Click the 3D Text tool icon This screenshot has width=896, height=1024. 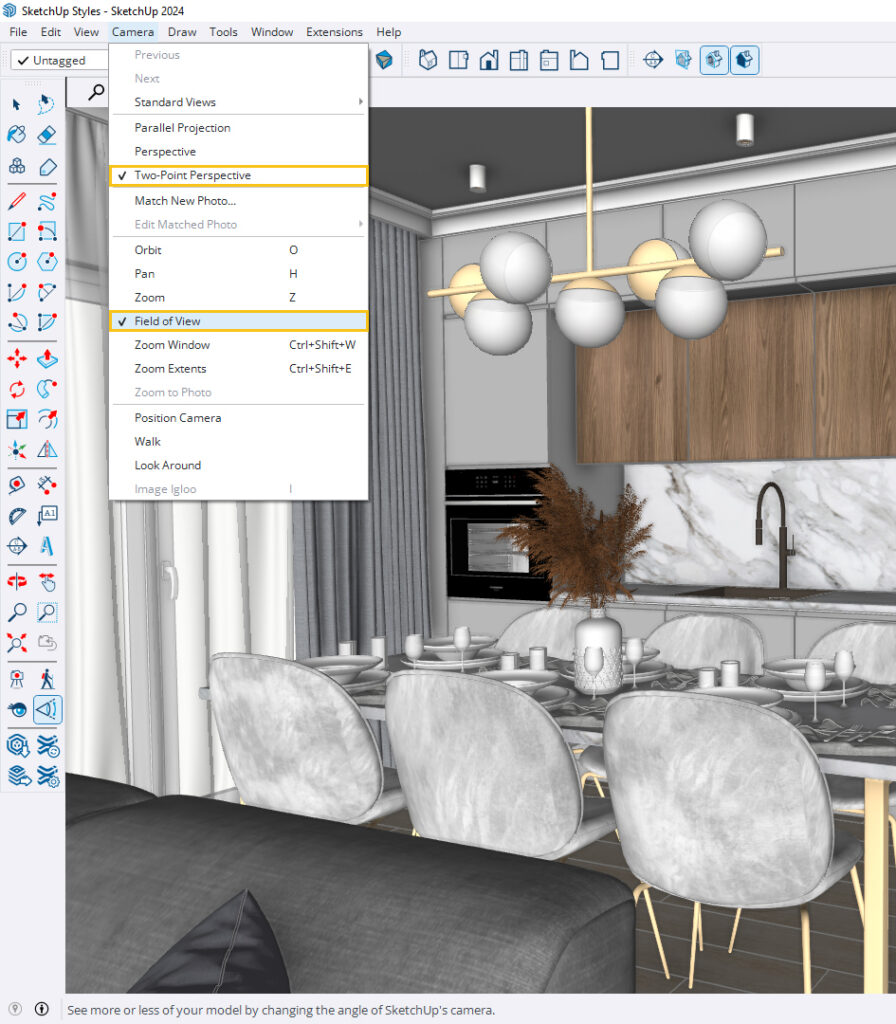[47, 546]
